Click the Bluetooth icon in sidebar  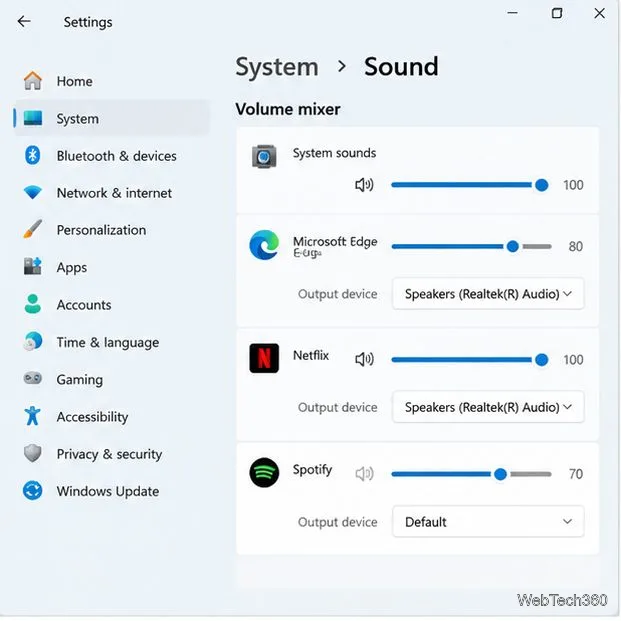click(x=32, y=155)
